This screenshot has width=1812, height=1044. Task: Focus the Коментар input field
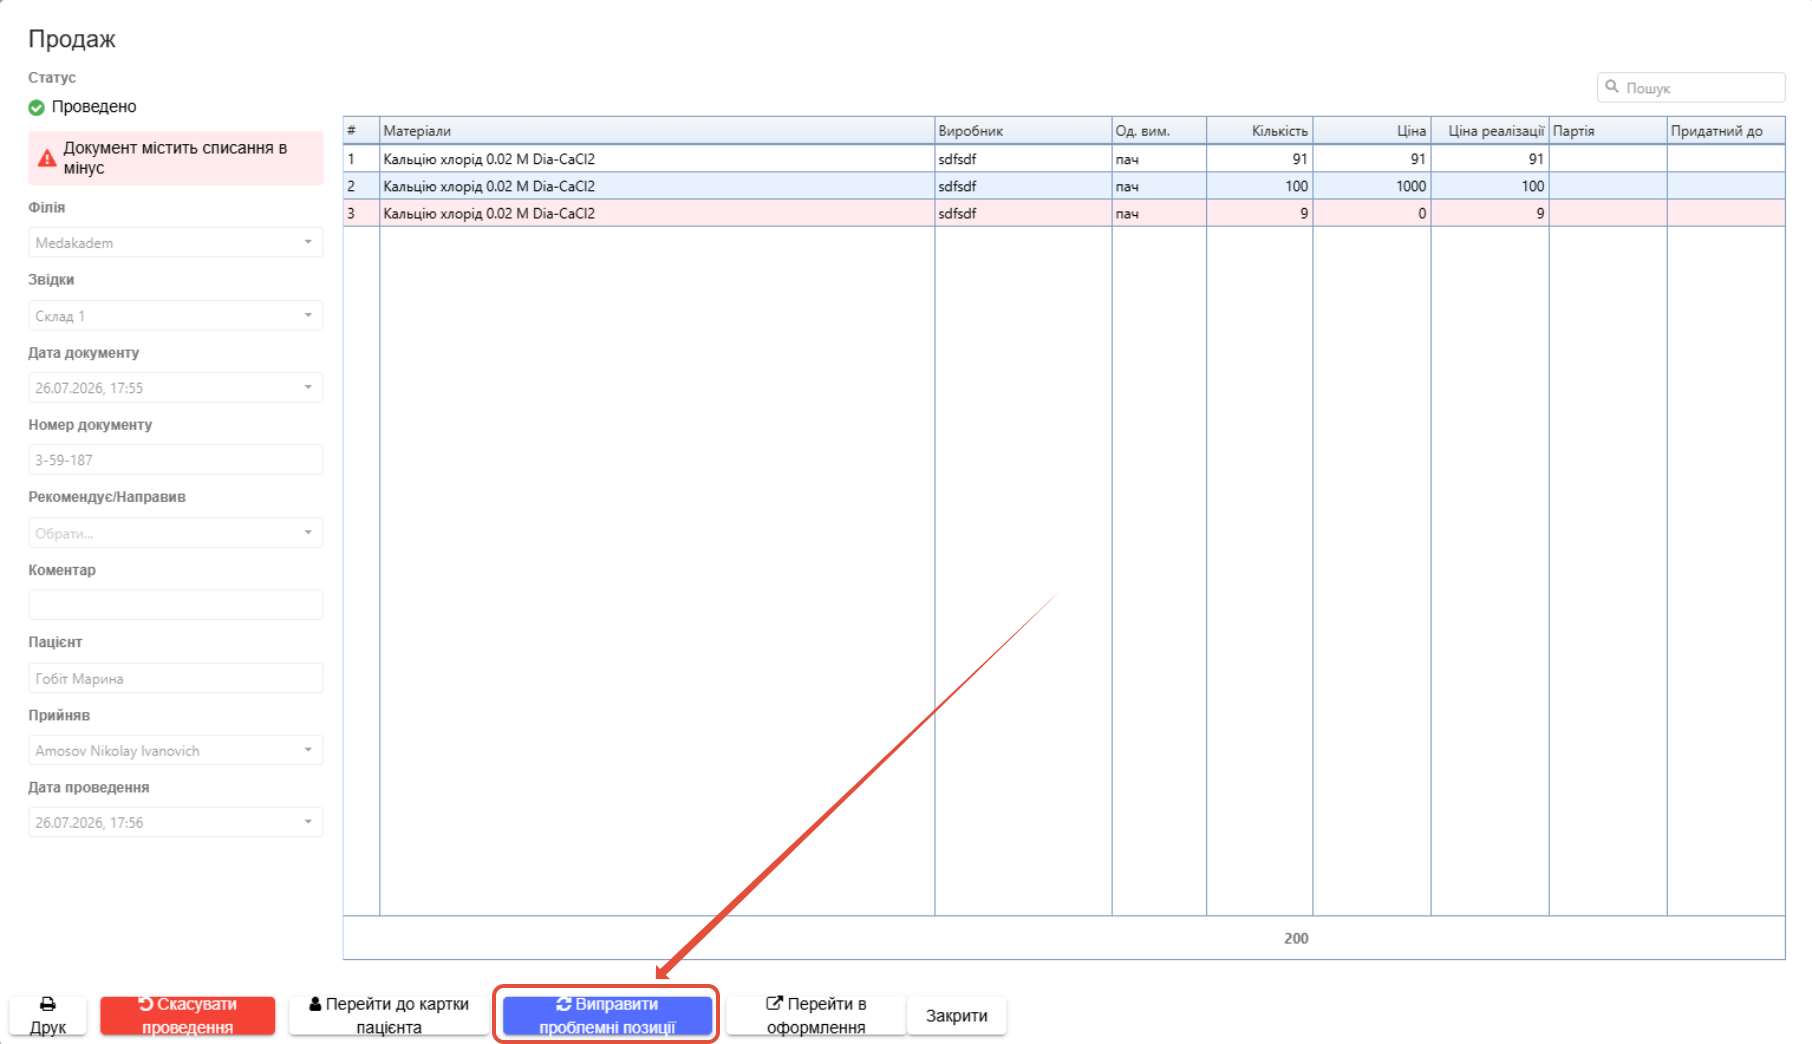click(x=176, y=605)
